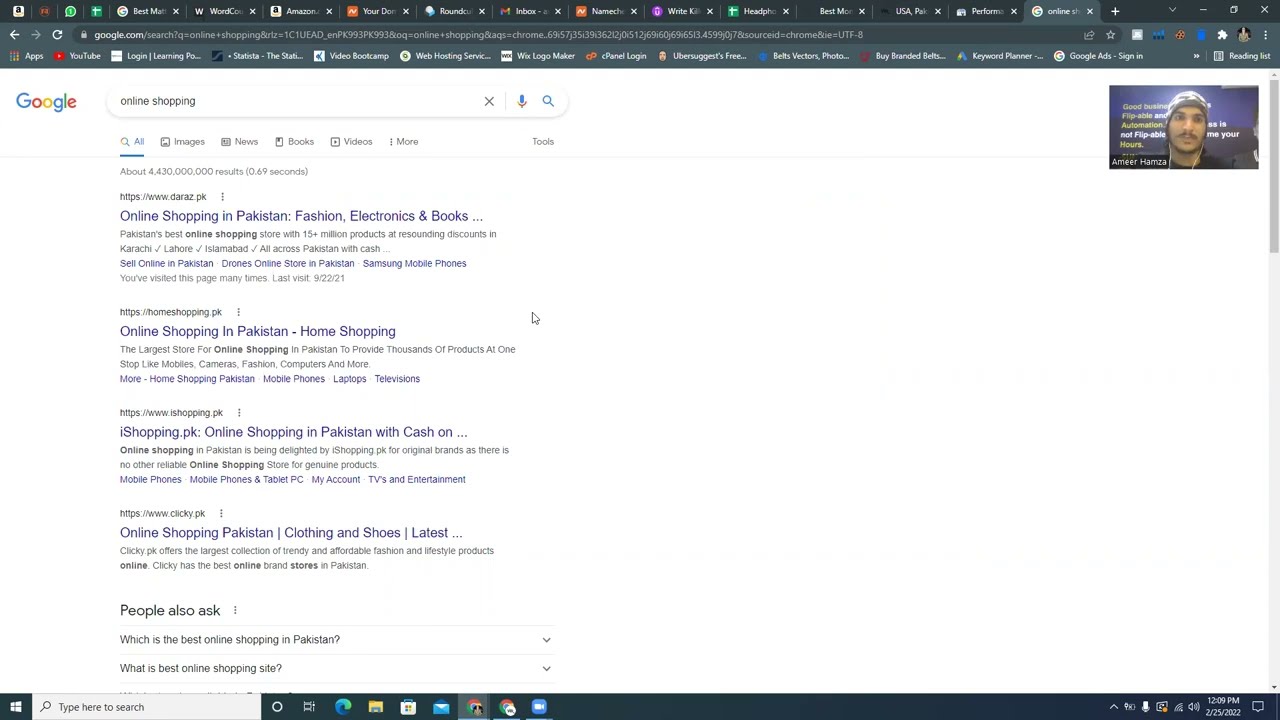Open three-dot options for ishopping.pk result
Image resolution: width=1280 pixels, height=720 pixels.
(239, 413)
